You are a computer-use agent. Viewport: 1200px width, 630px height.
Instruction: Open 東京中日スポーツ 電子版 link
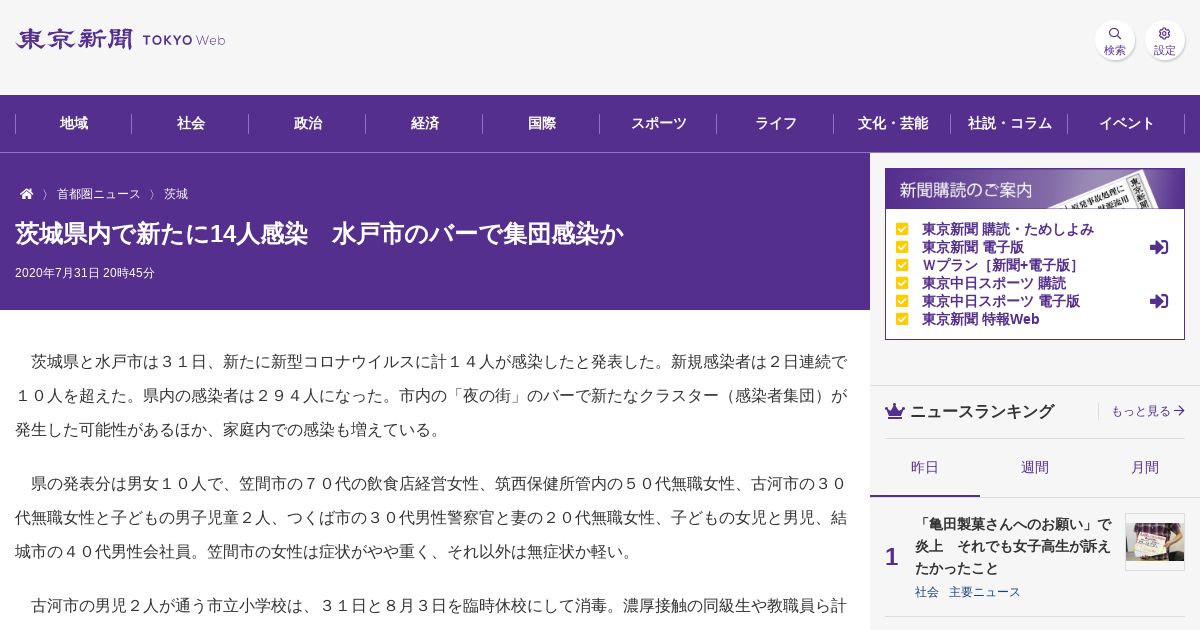click(x=1001, y=301)
